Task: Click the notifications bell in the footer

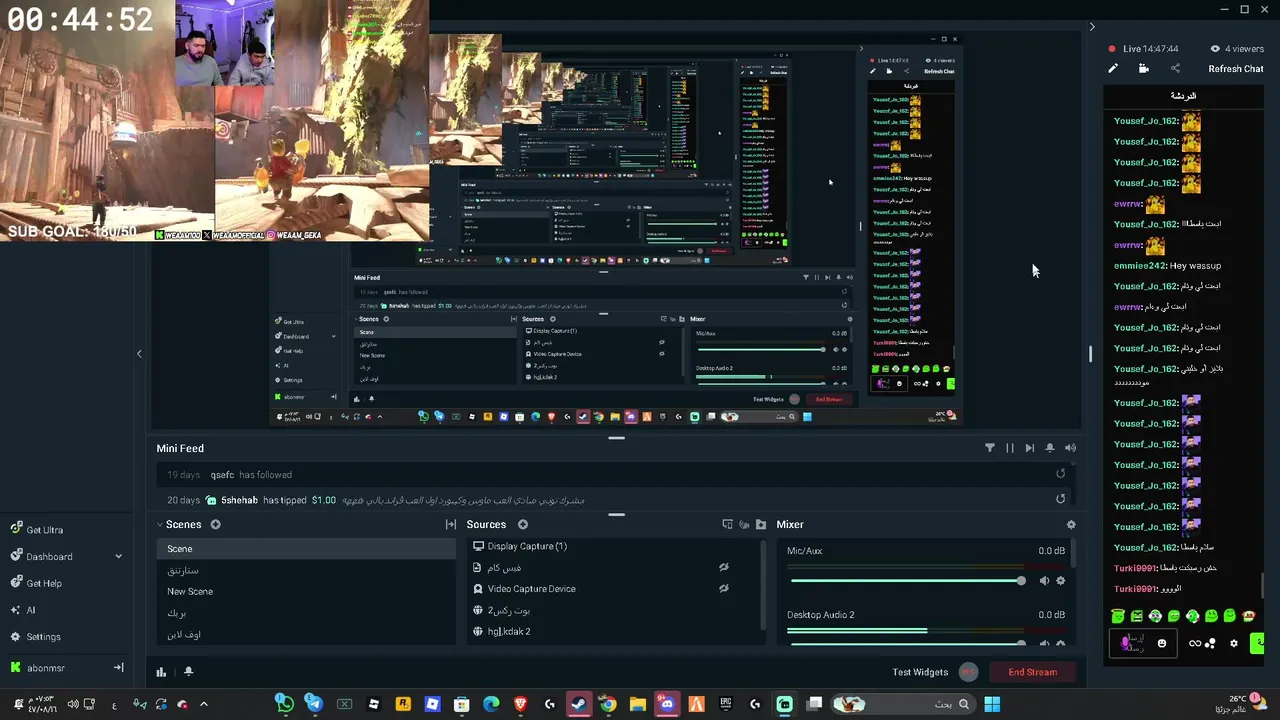Action: [x=188, y=672]
